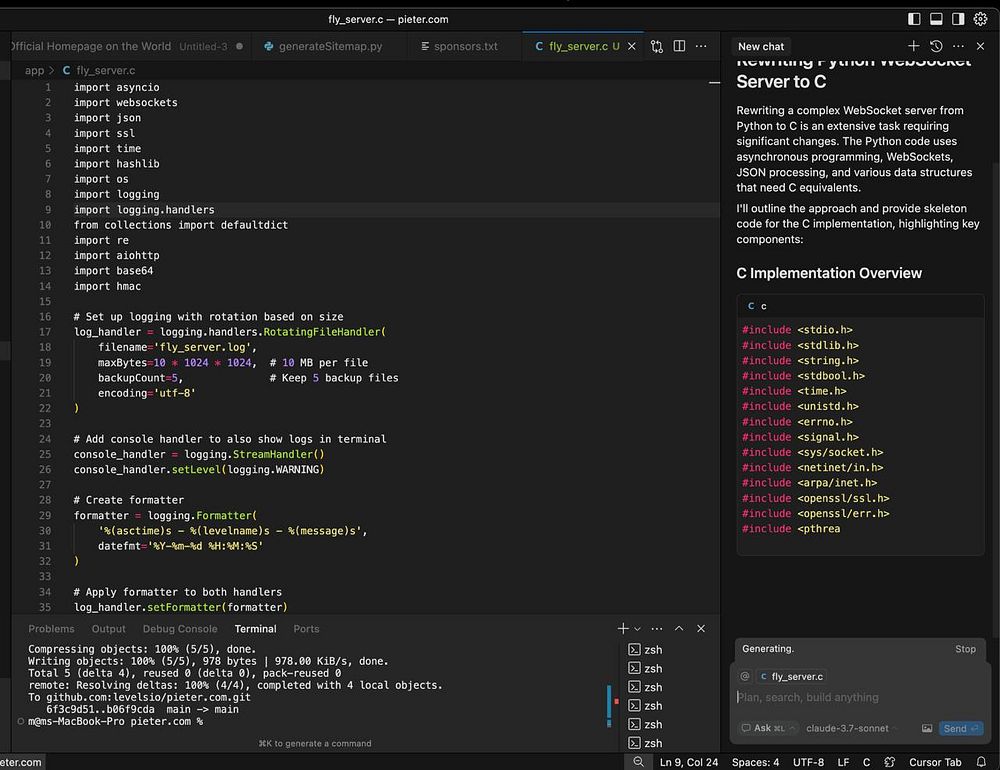
Task: Open the settings gear in the title bar
Action: click(x=980, y=19)
